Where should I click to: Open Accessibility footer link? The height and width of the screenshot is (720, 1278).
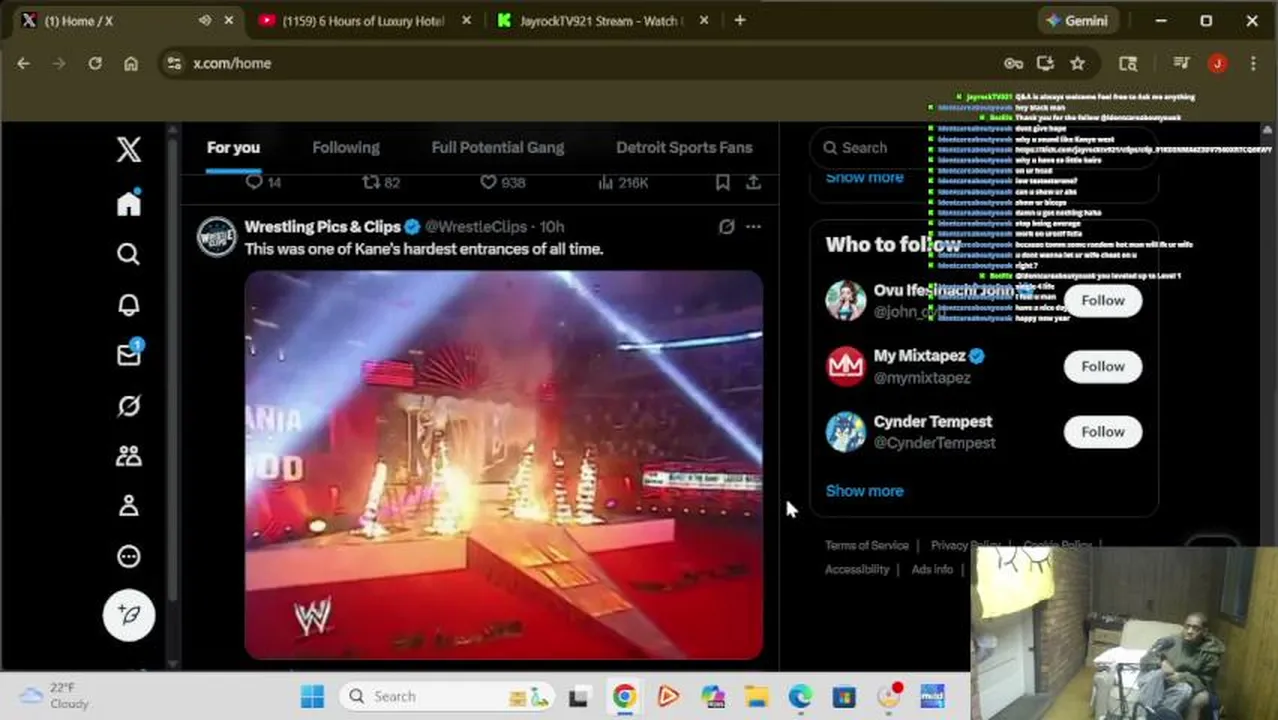[x=857, y=569]
